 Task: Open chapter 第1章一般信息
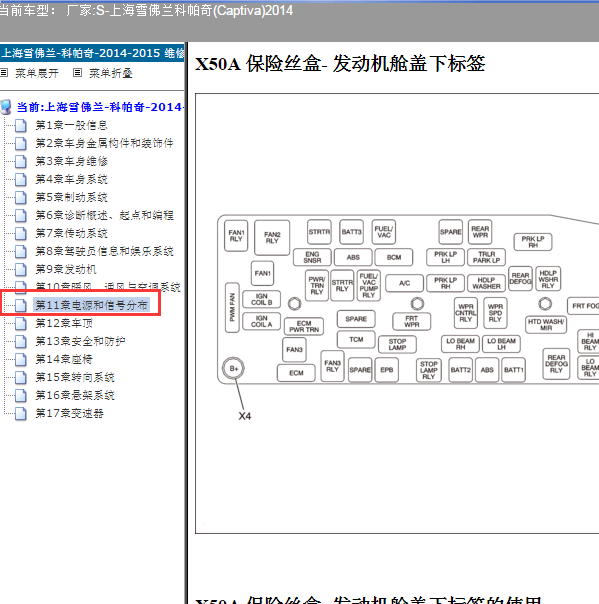[x=71, y=125]
